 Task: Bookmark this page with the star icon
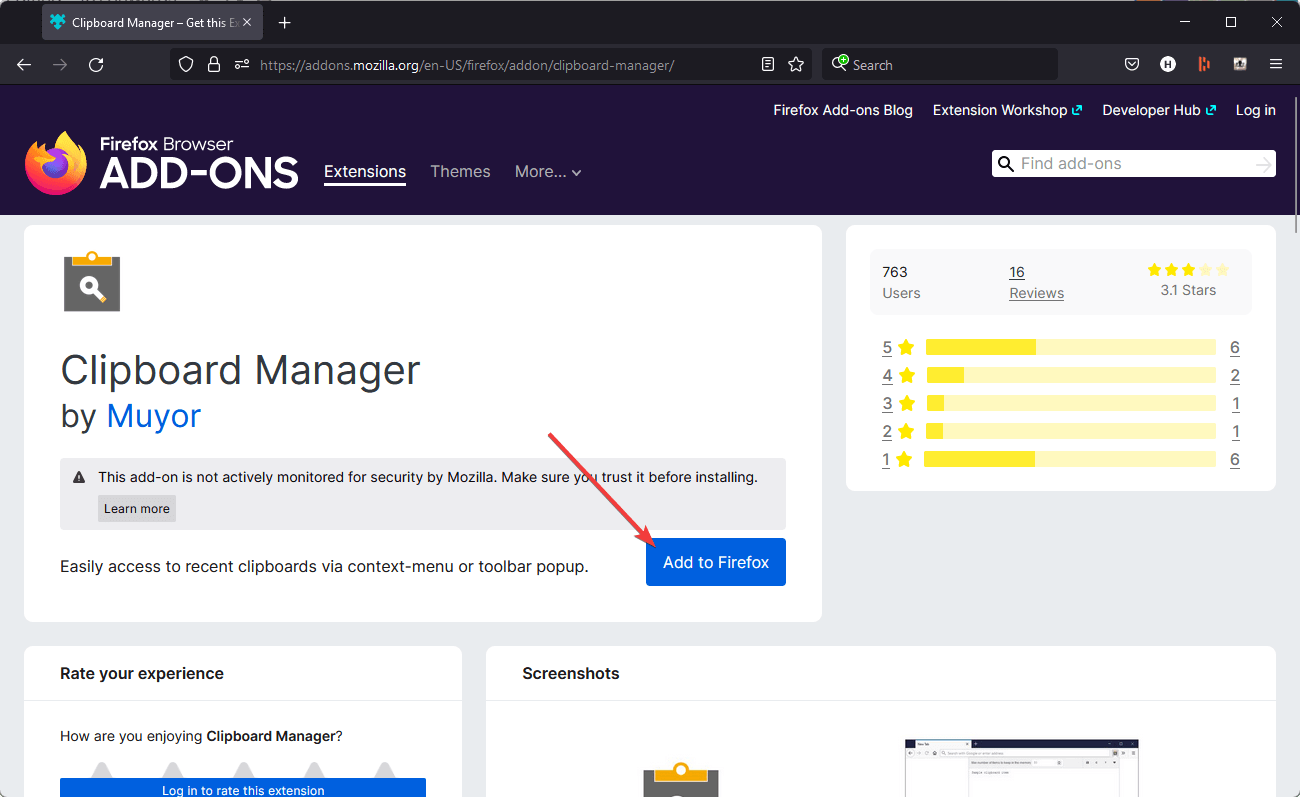pos(796,64)
